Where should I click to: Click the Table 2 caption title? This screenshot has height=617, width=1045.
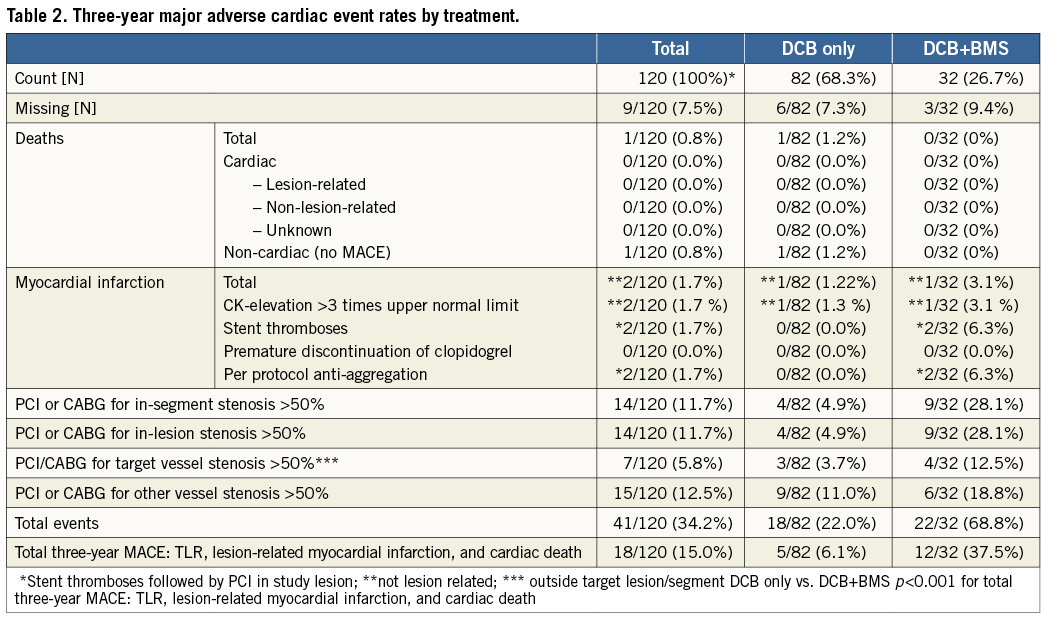[x=264, y=15]
